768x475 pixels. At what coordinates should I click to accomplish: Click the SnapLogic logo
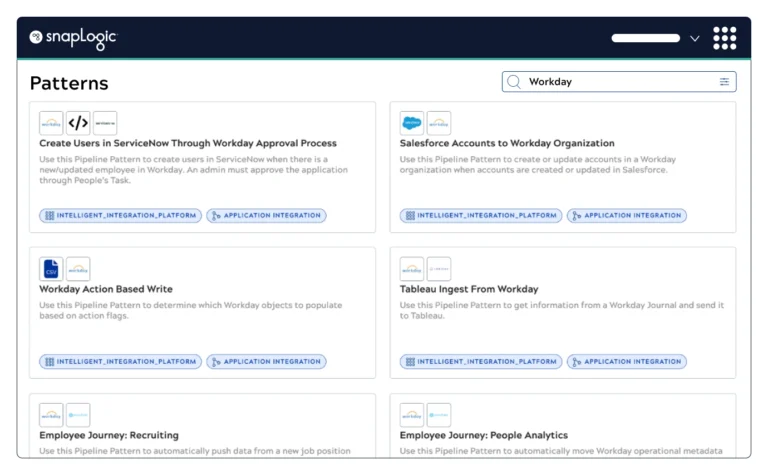pyautogui.click(x=73, y=38)
